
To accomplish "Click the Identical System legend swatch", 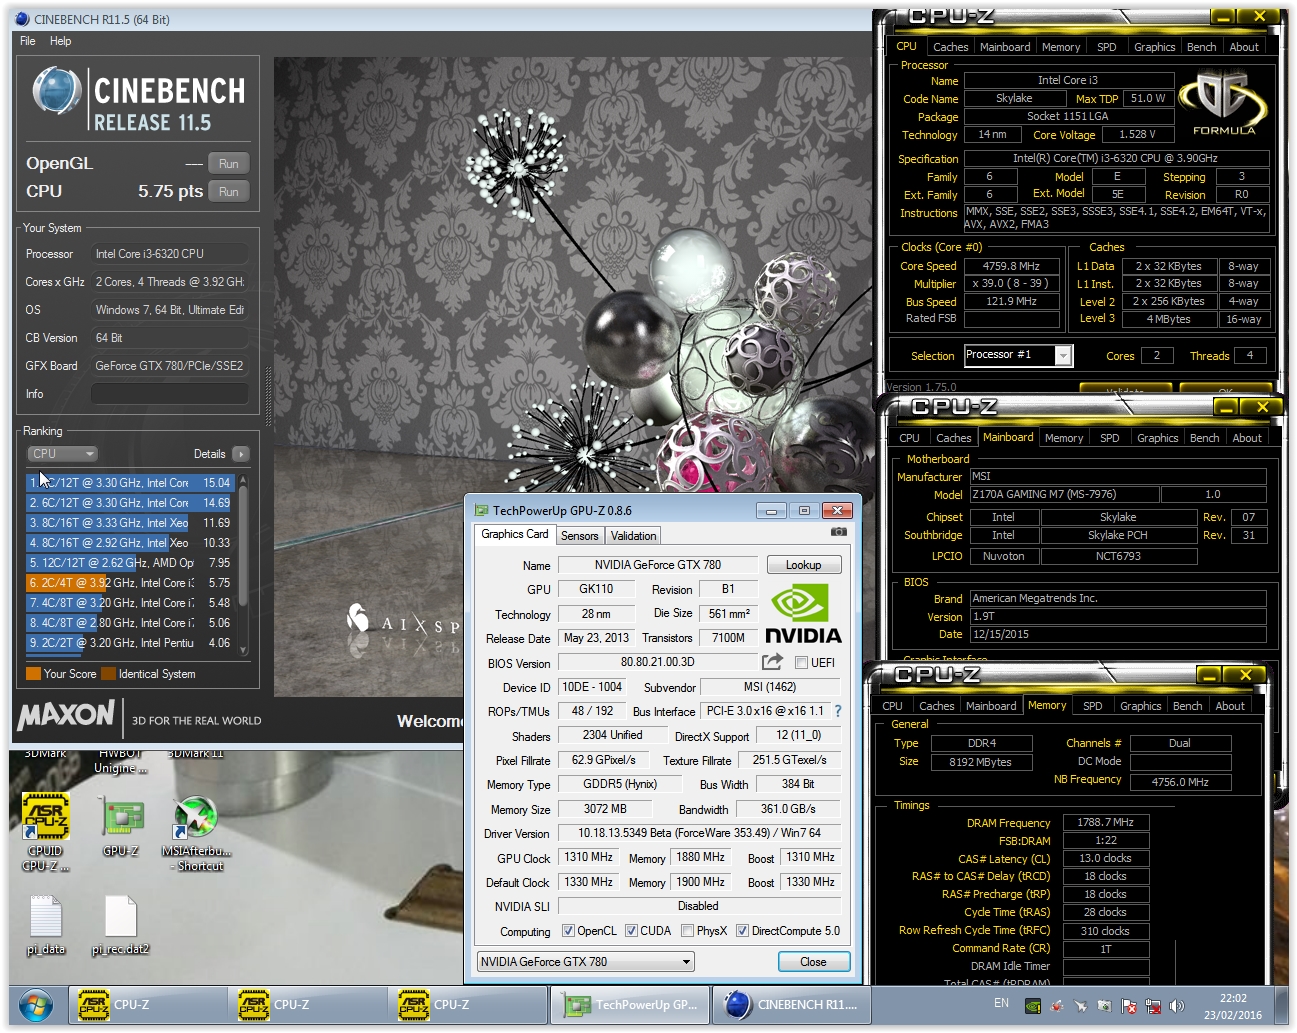I will pyautogui.click(x=109, y=674).
